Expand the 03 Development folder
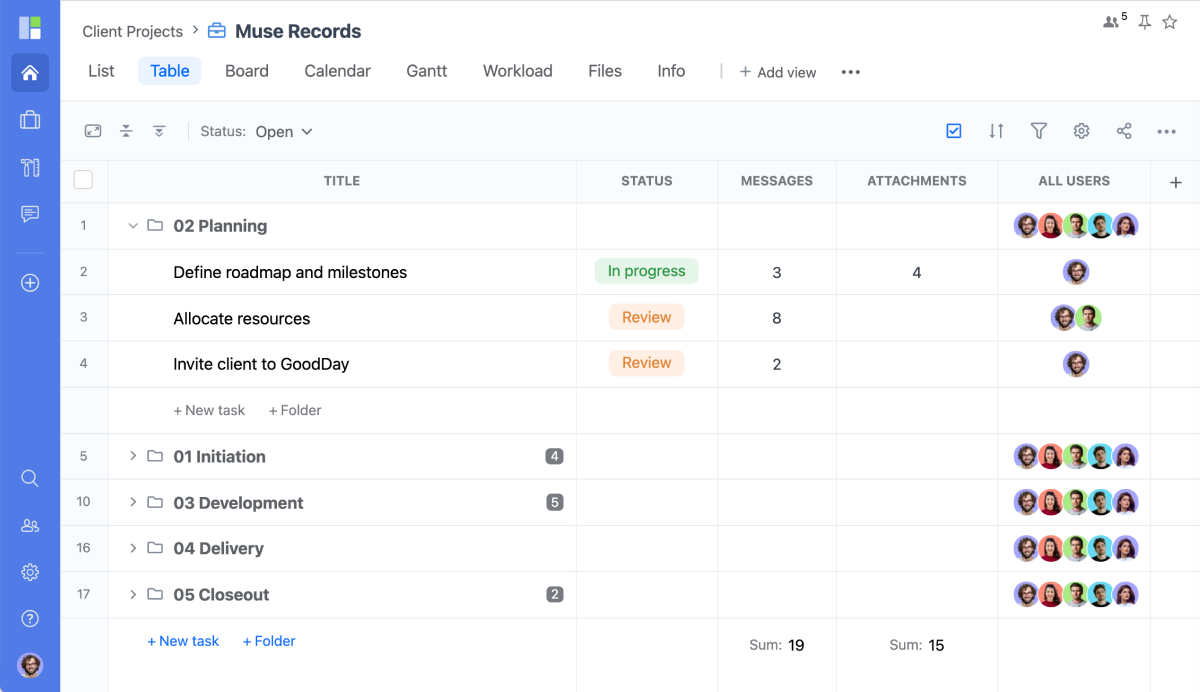The width and height of the screenshot is (1200, 692). click(x=132, y=502)
